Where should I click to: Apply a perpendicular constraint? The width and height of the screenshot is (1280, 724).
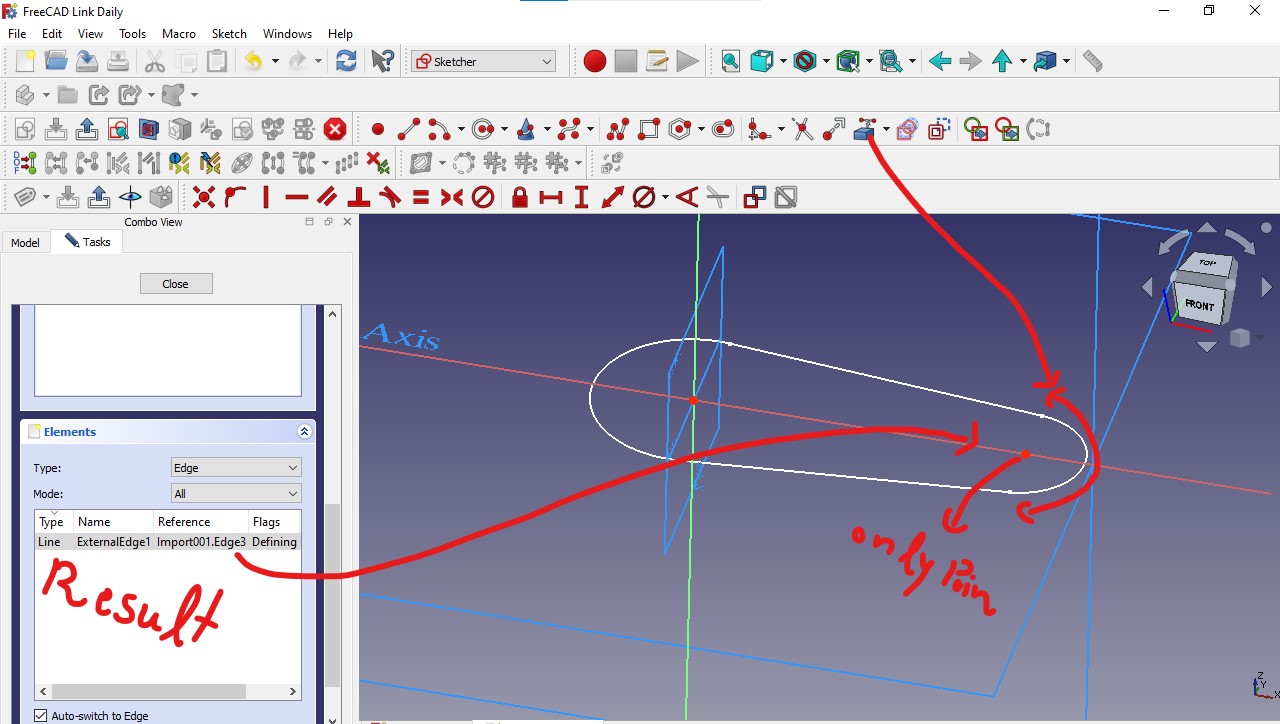tap(357, 197)
